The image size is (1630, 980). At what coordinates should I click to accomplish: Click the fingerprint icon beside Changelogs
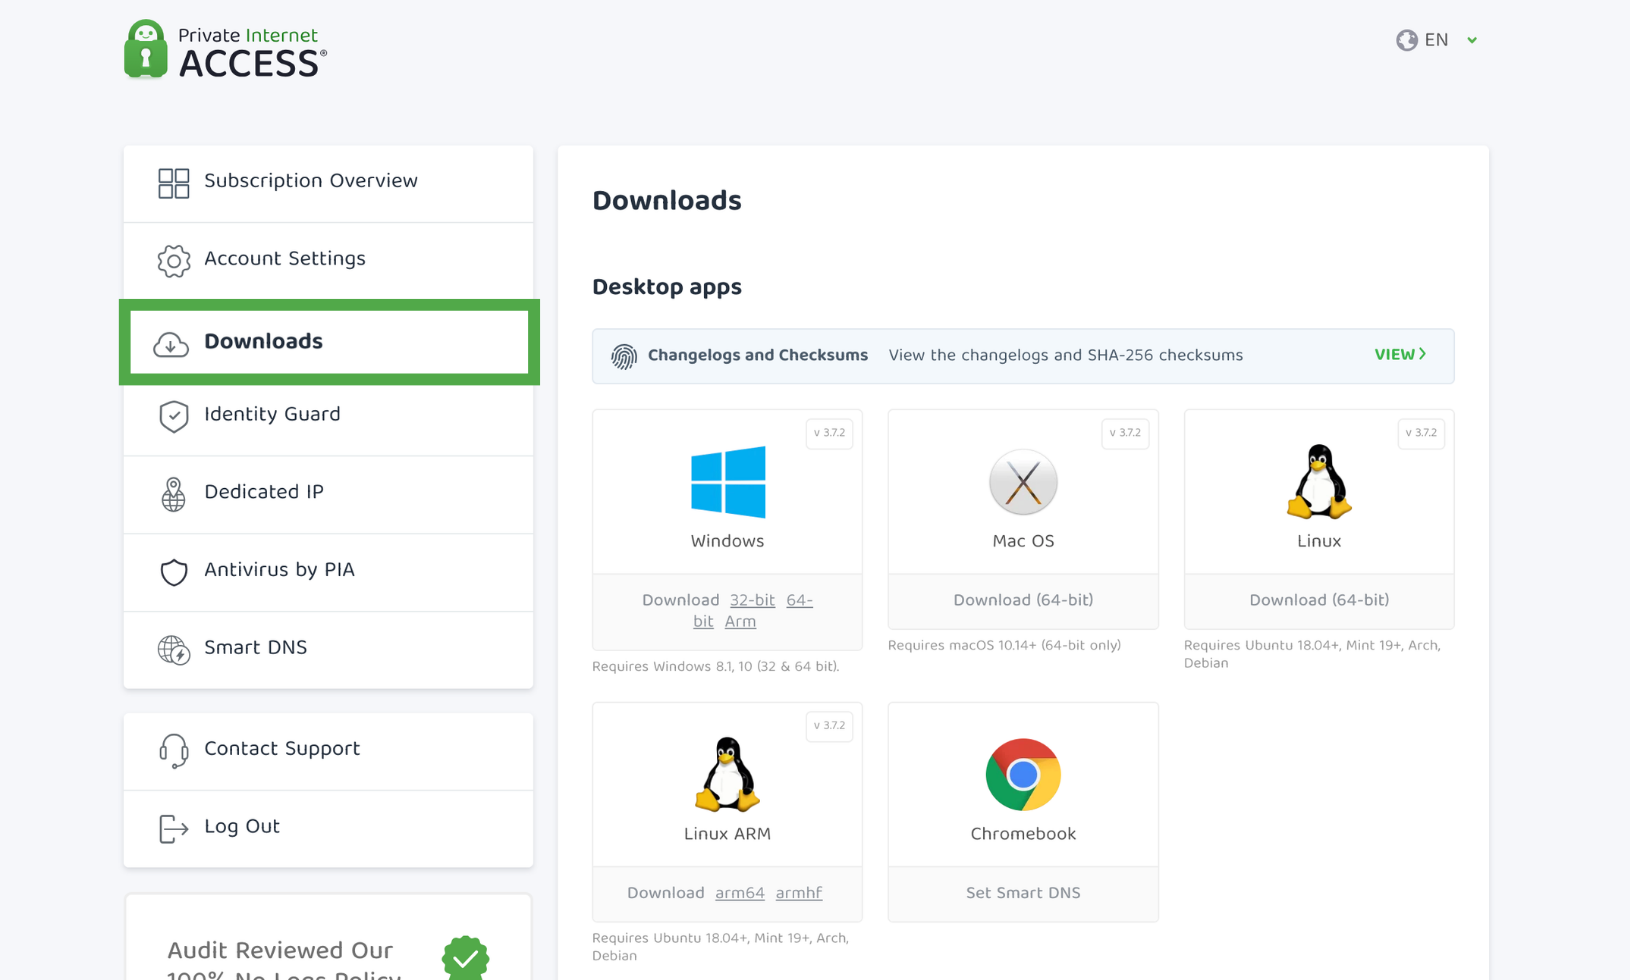(624, 356)
